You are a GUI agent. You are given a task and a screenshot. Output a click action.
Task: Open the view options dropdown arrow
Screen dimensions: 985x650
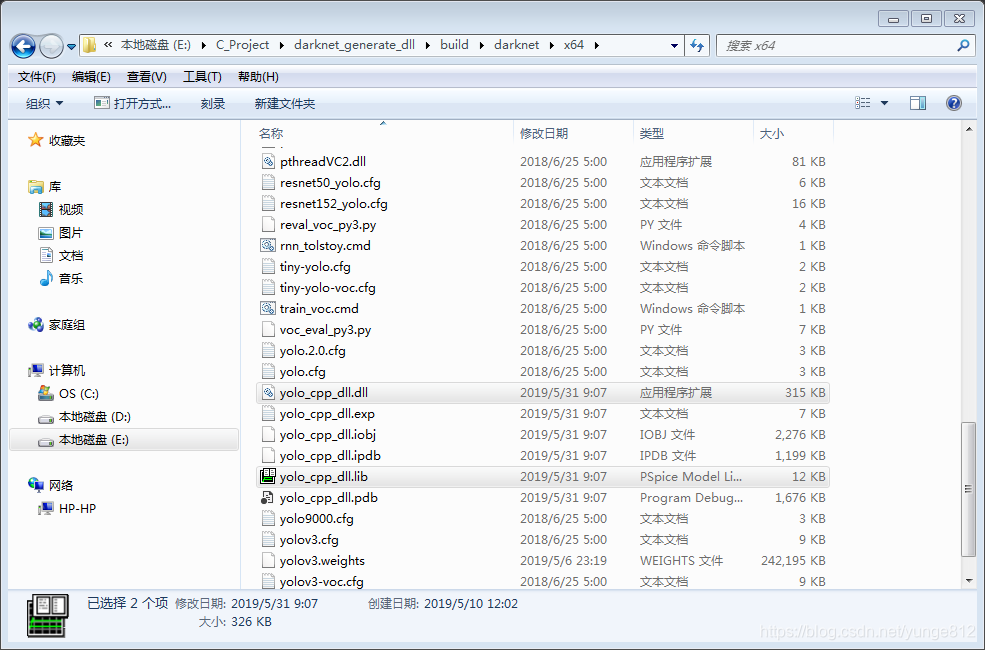click(884, 103)
